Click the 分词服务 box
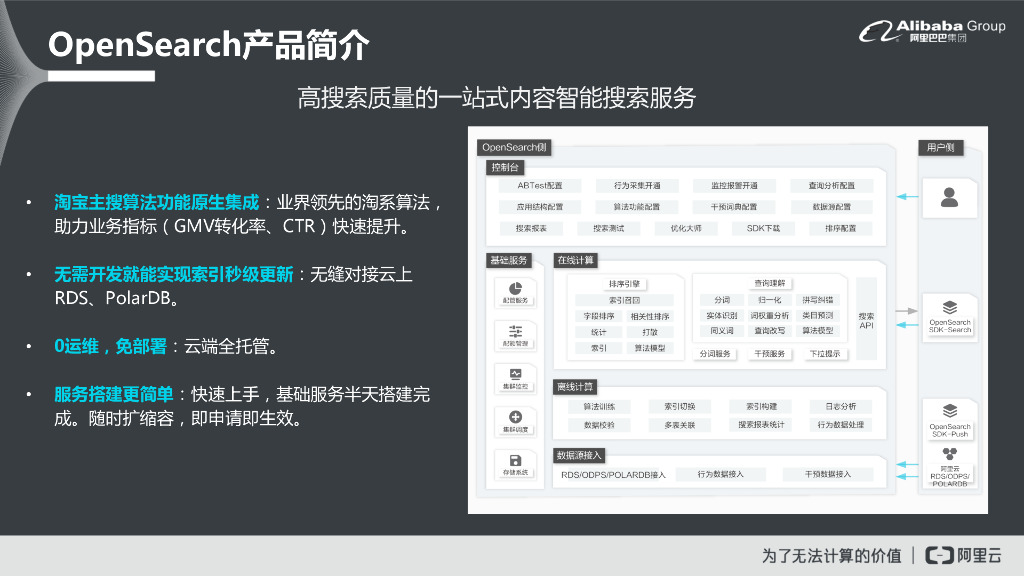 715,354
